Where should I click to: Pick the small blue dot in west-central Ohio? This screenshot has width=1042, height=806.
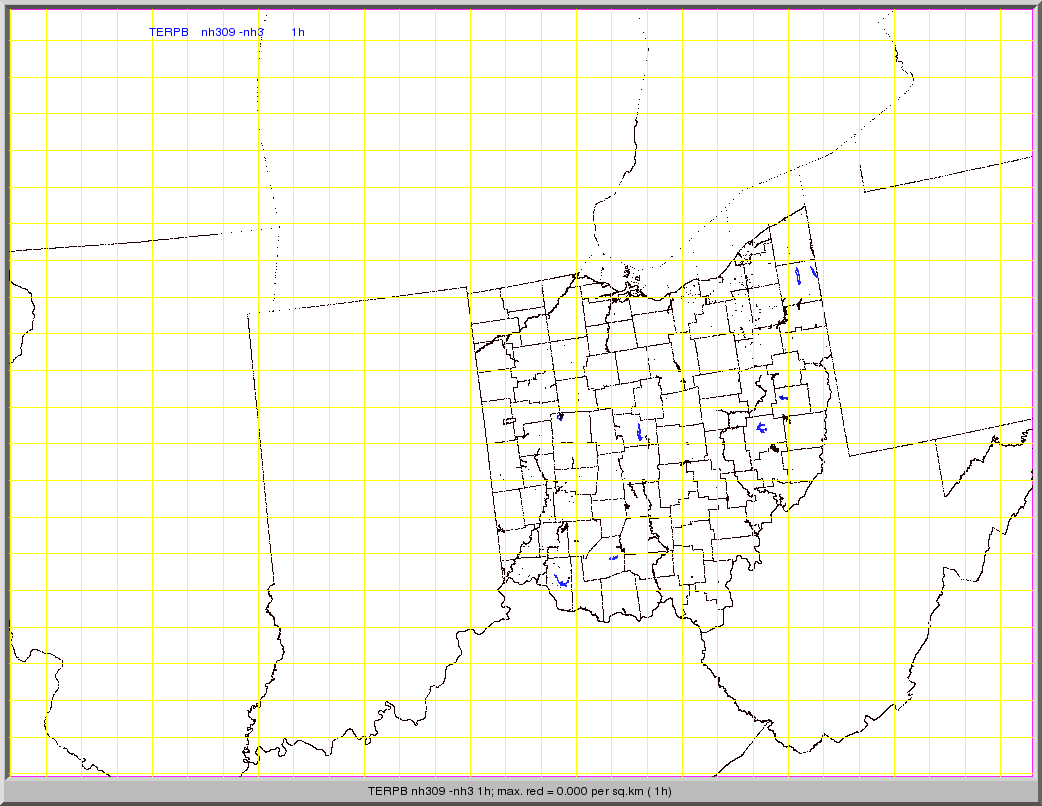pos(560,416)
